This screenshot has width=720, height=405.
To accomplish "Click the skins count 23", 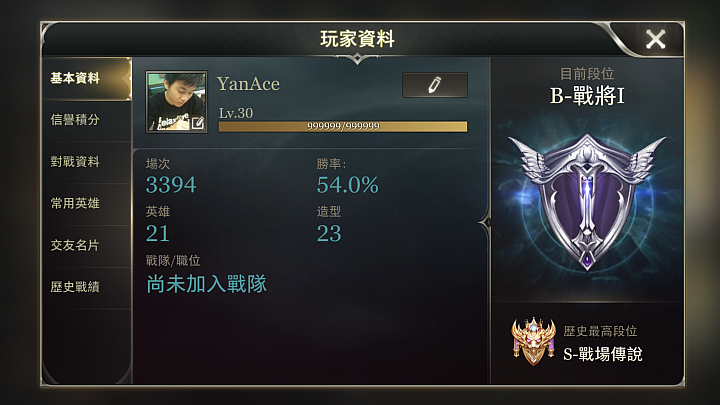I will [329, 233].
